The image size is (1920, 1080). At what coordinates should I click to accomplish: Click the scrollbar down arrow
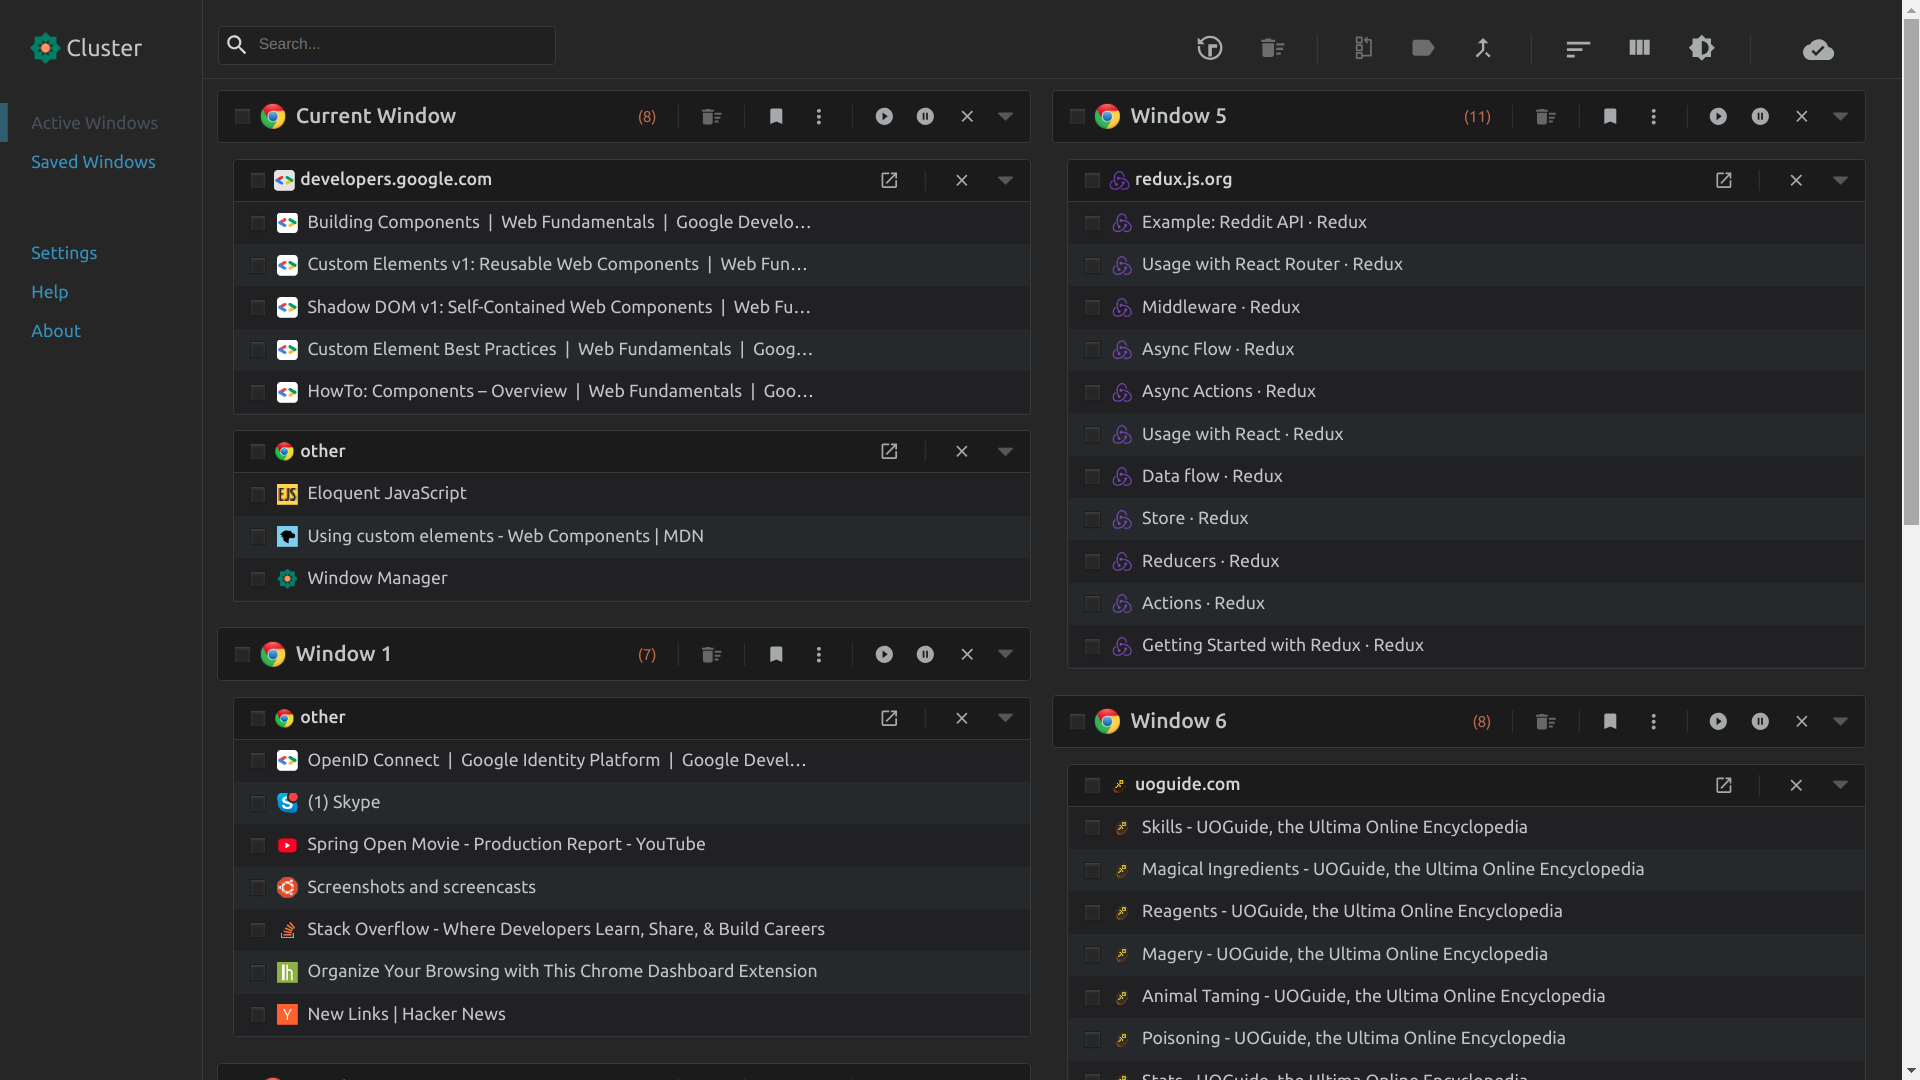[x=1911, y=1071]
